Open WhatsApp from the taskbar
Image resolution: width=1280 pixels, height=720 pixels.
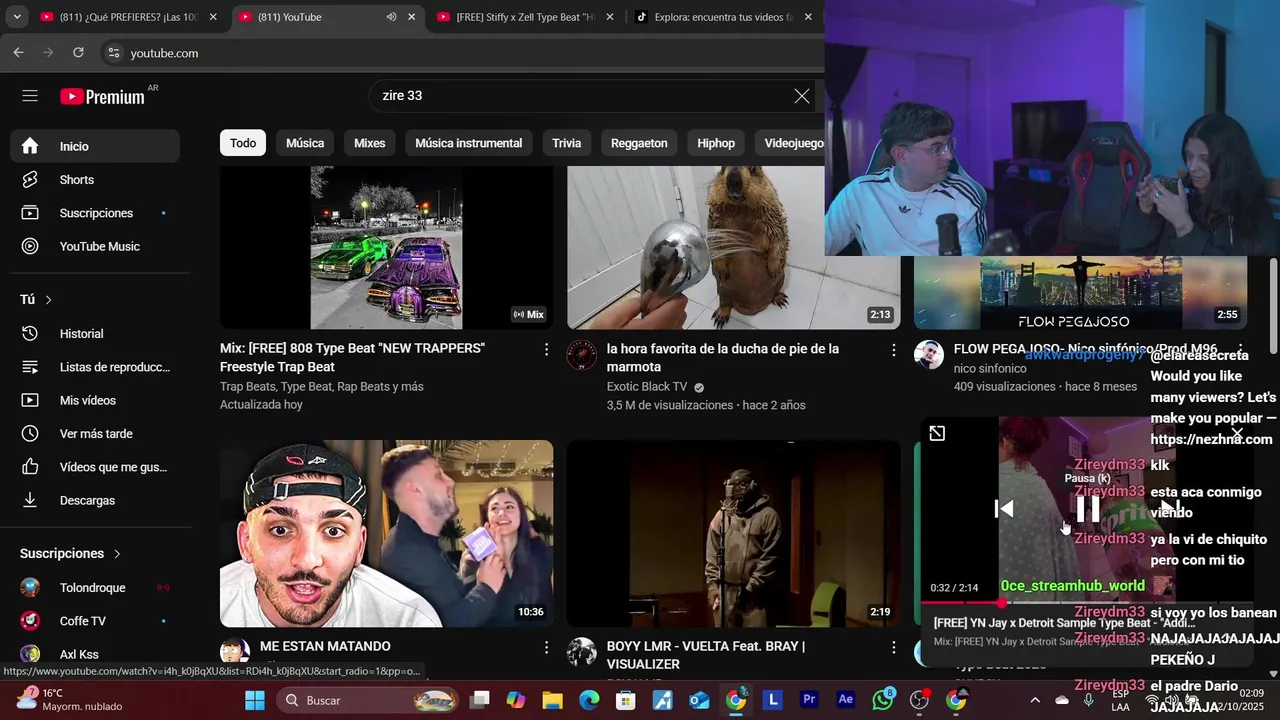click(883, 700)
